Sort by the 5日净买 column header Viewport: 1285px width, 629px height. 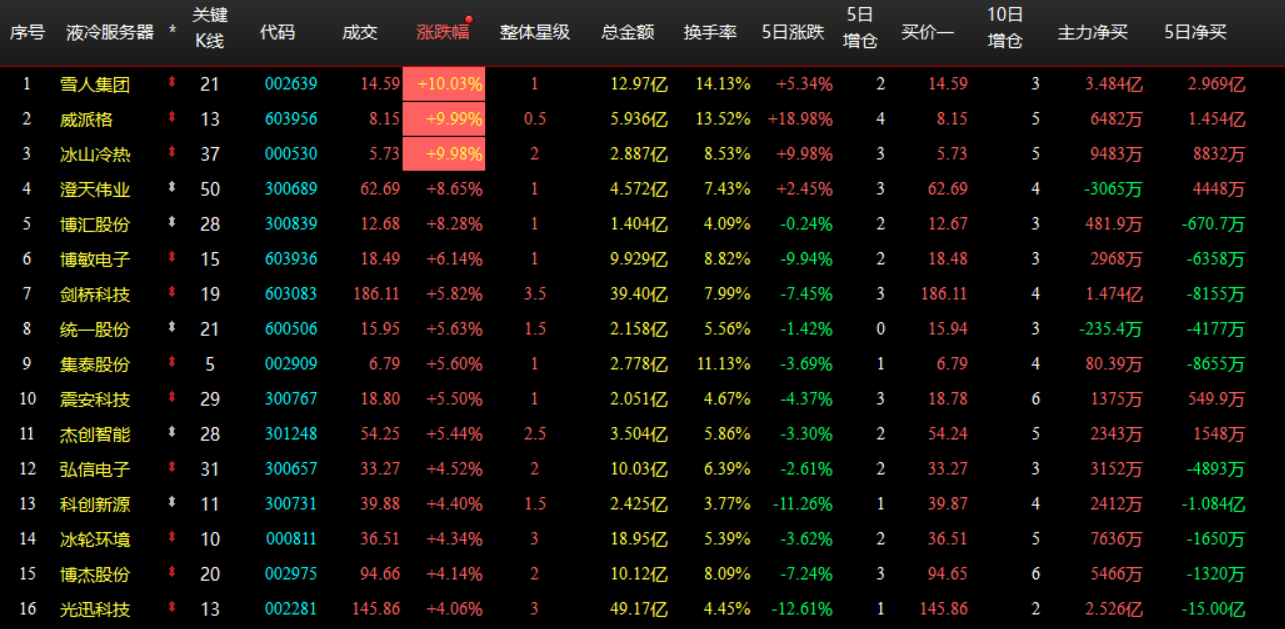(1196, 32)
